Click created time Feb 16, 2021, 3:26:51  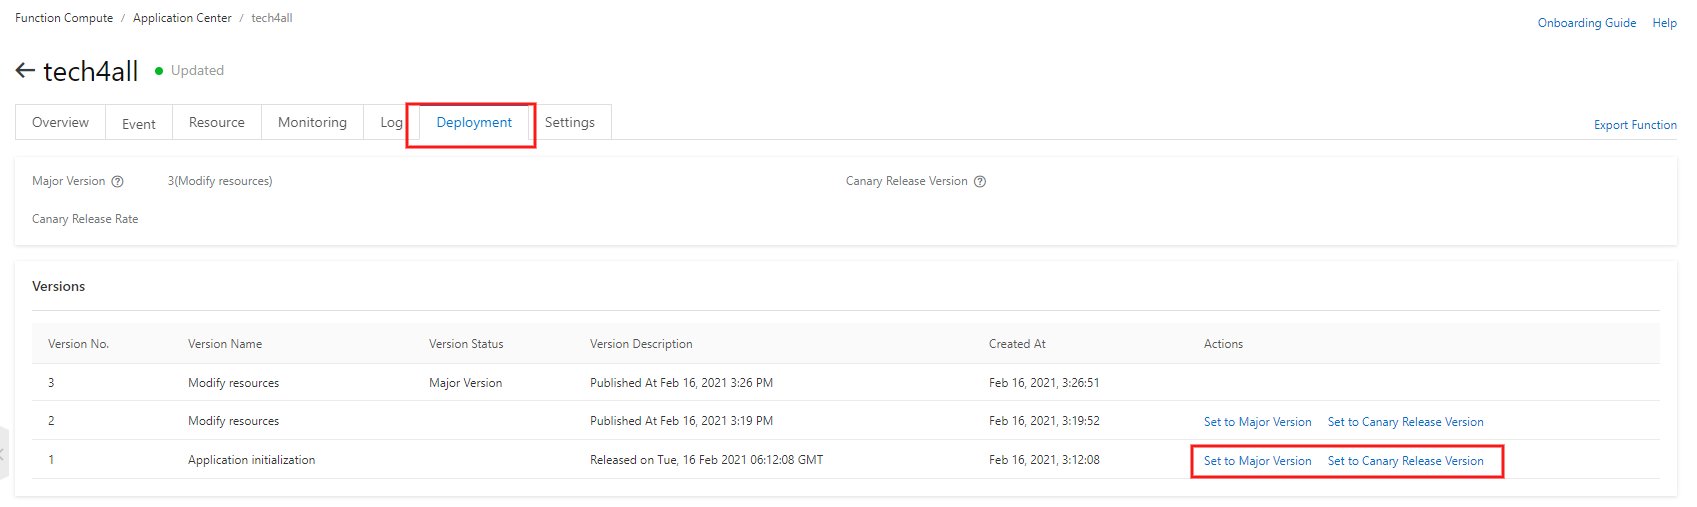pos(1044,383)
